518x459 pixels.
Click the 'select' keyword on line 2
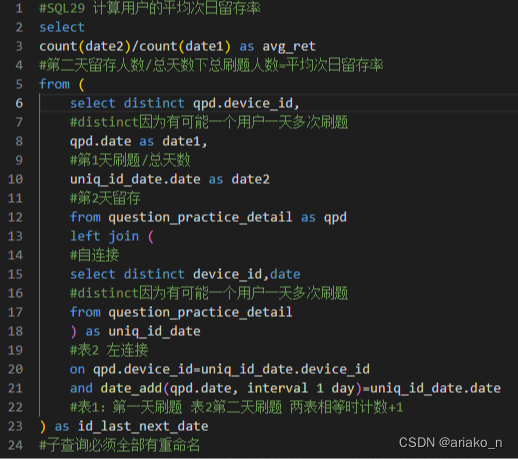[62, 27]
